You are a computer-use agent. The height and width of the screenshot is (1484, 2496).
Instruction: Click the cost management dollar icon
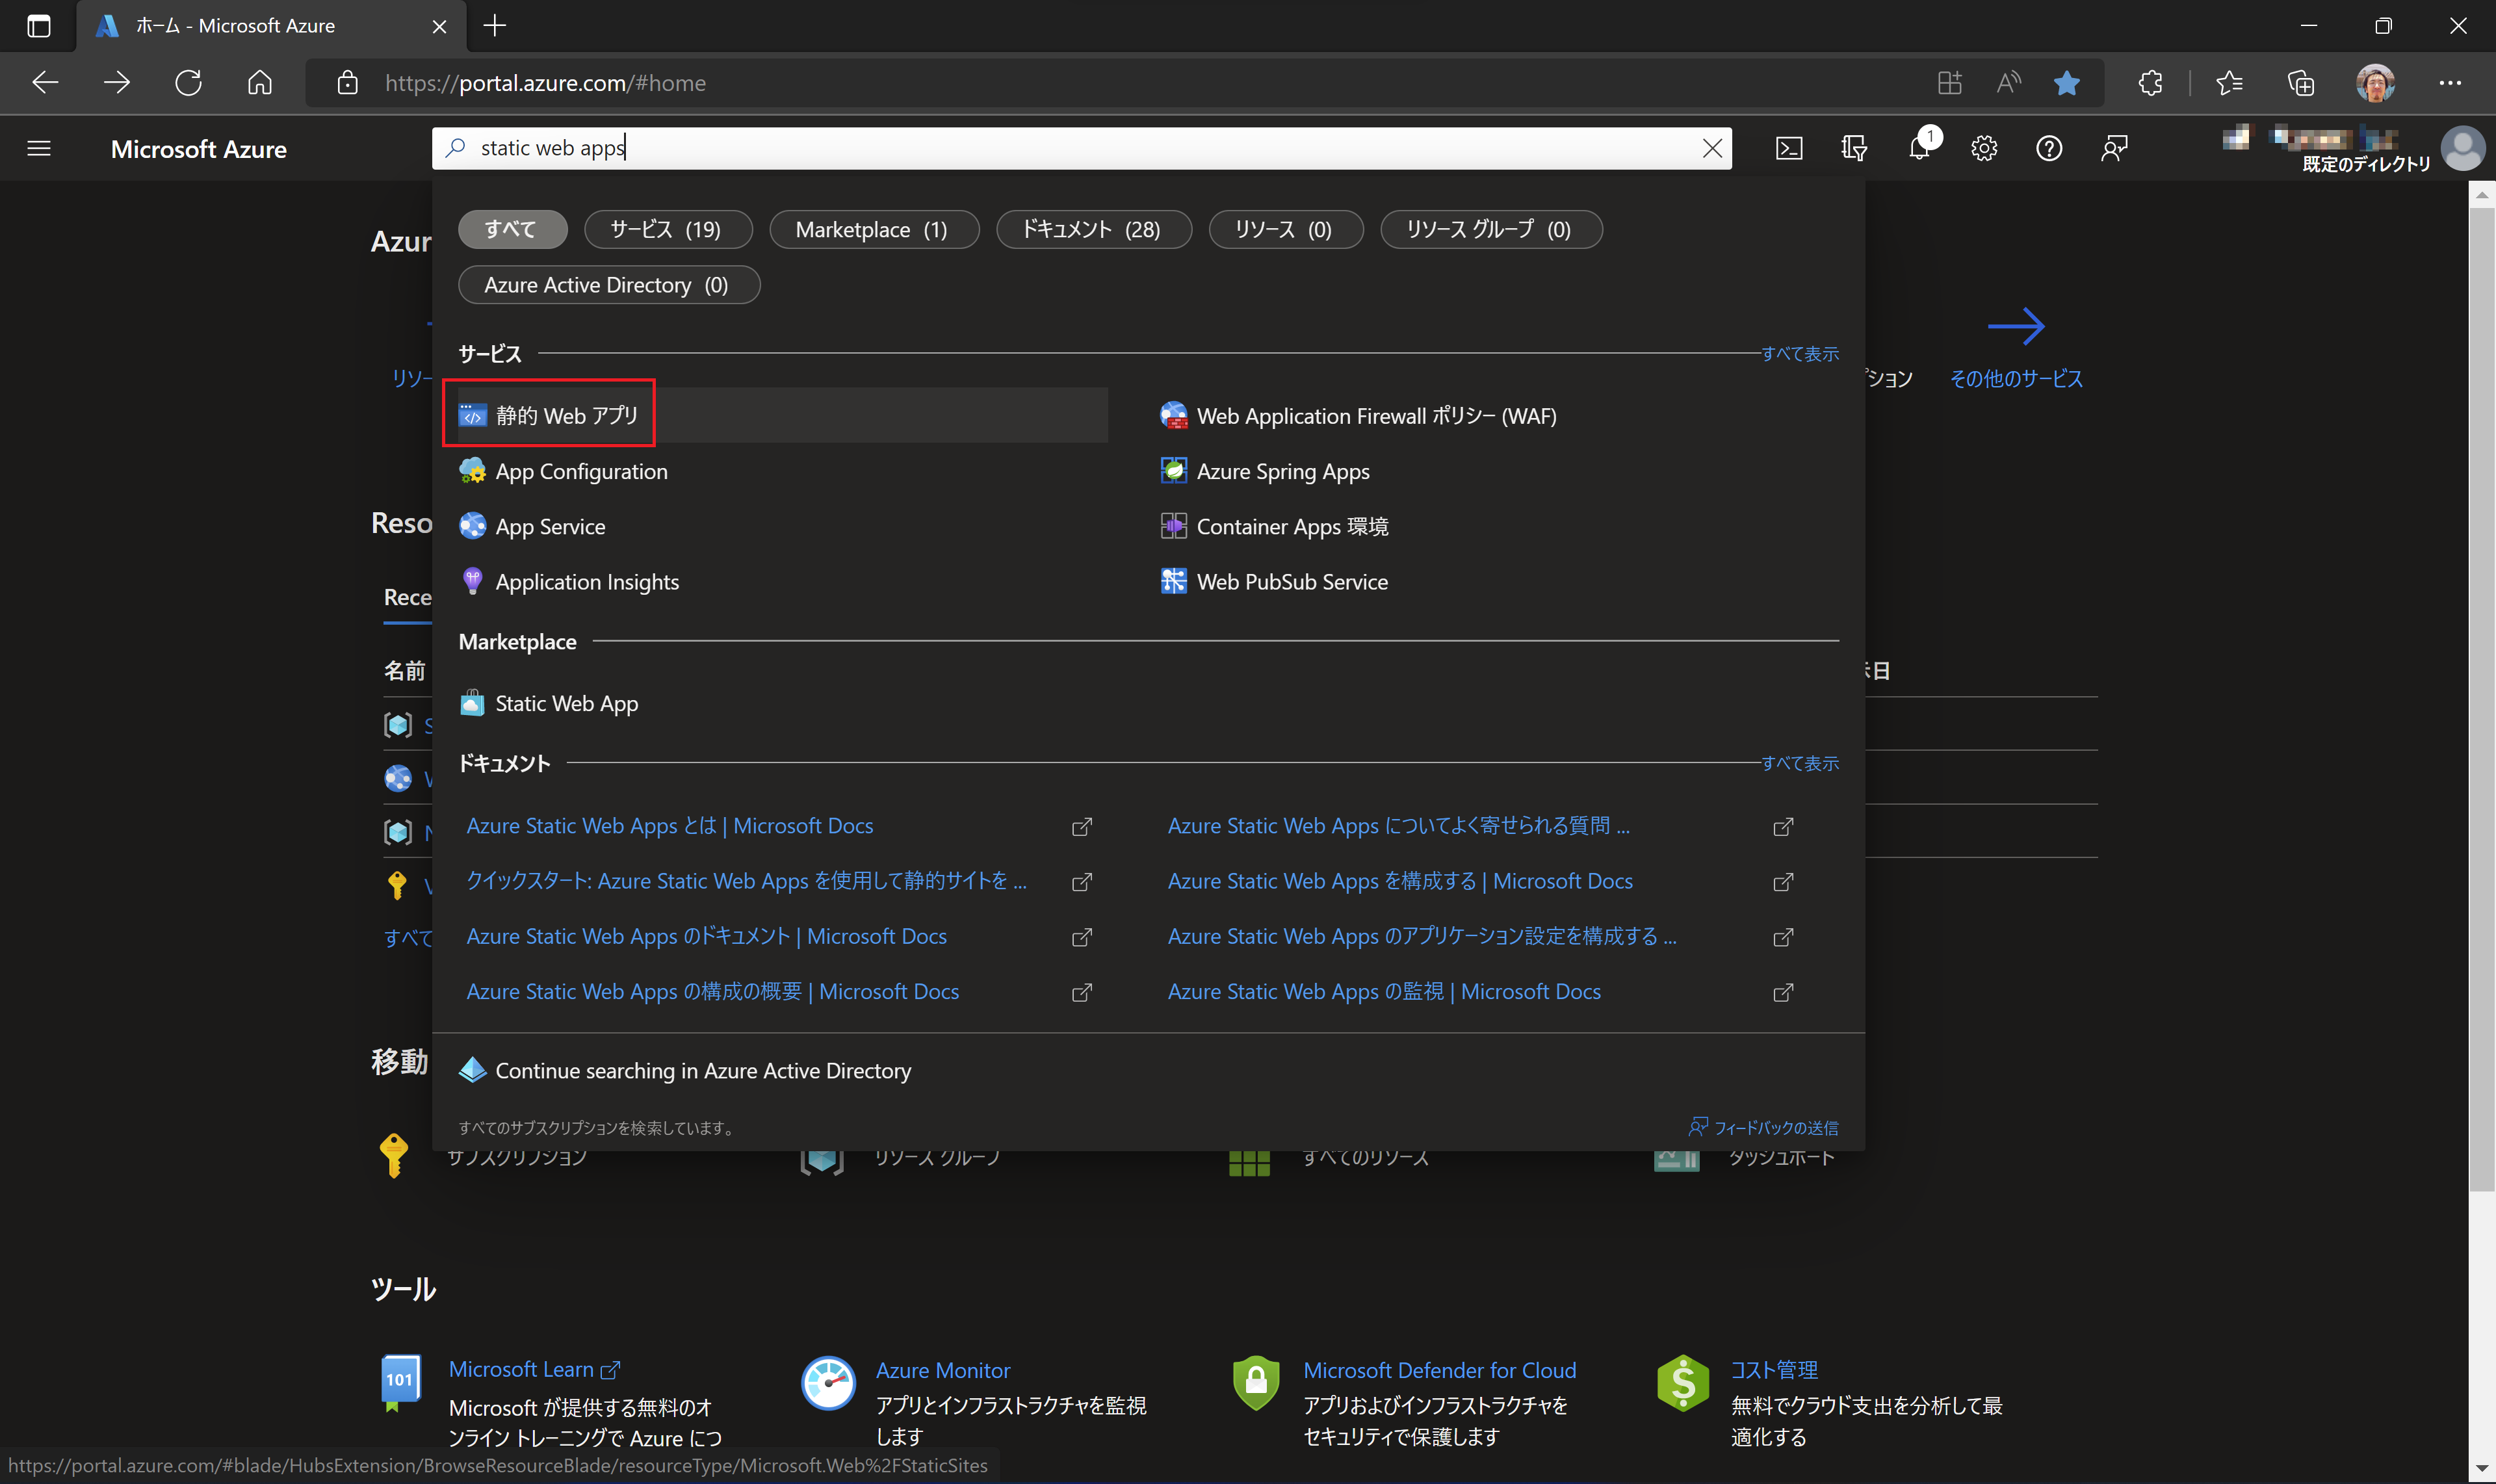coord(1682,1383)
